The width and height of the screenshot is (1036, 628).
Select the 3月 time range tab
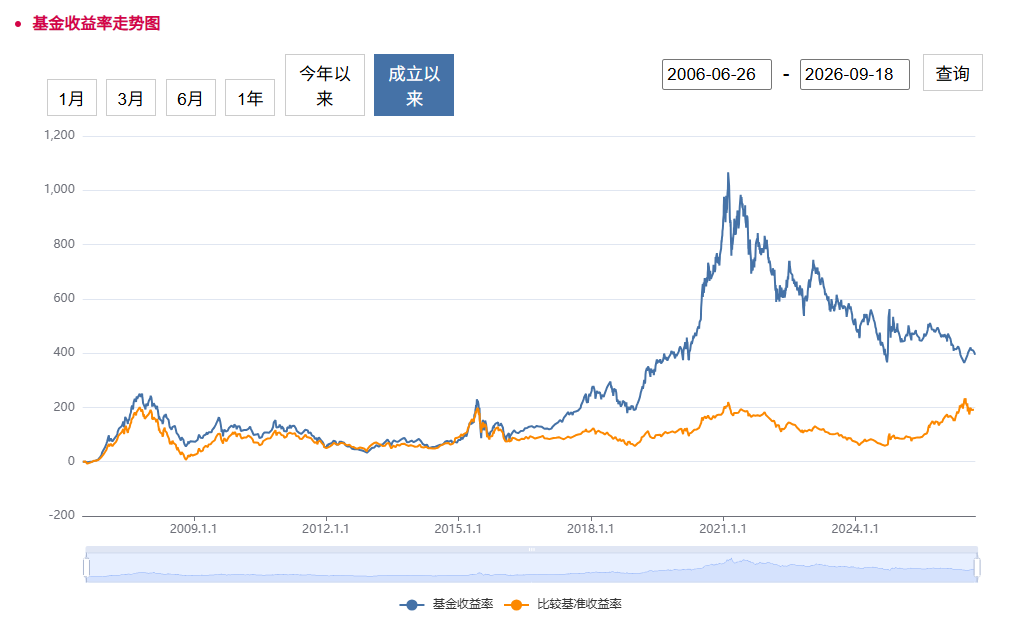[131, 98]
